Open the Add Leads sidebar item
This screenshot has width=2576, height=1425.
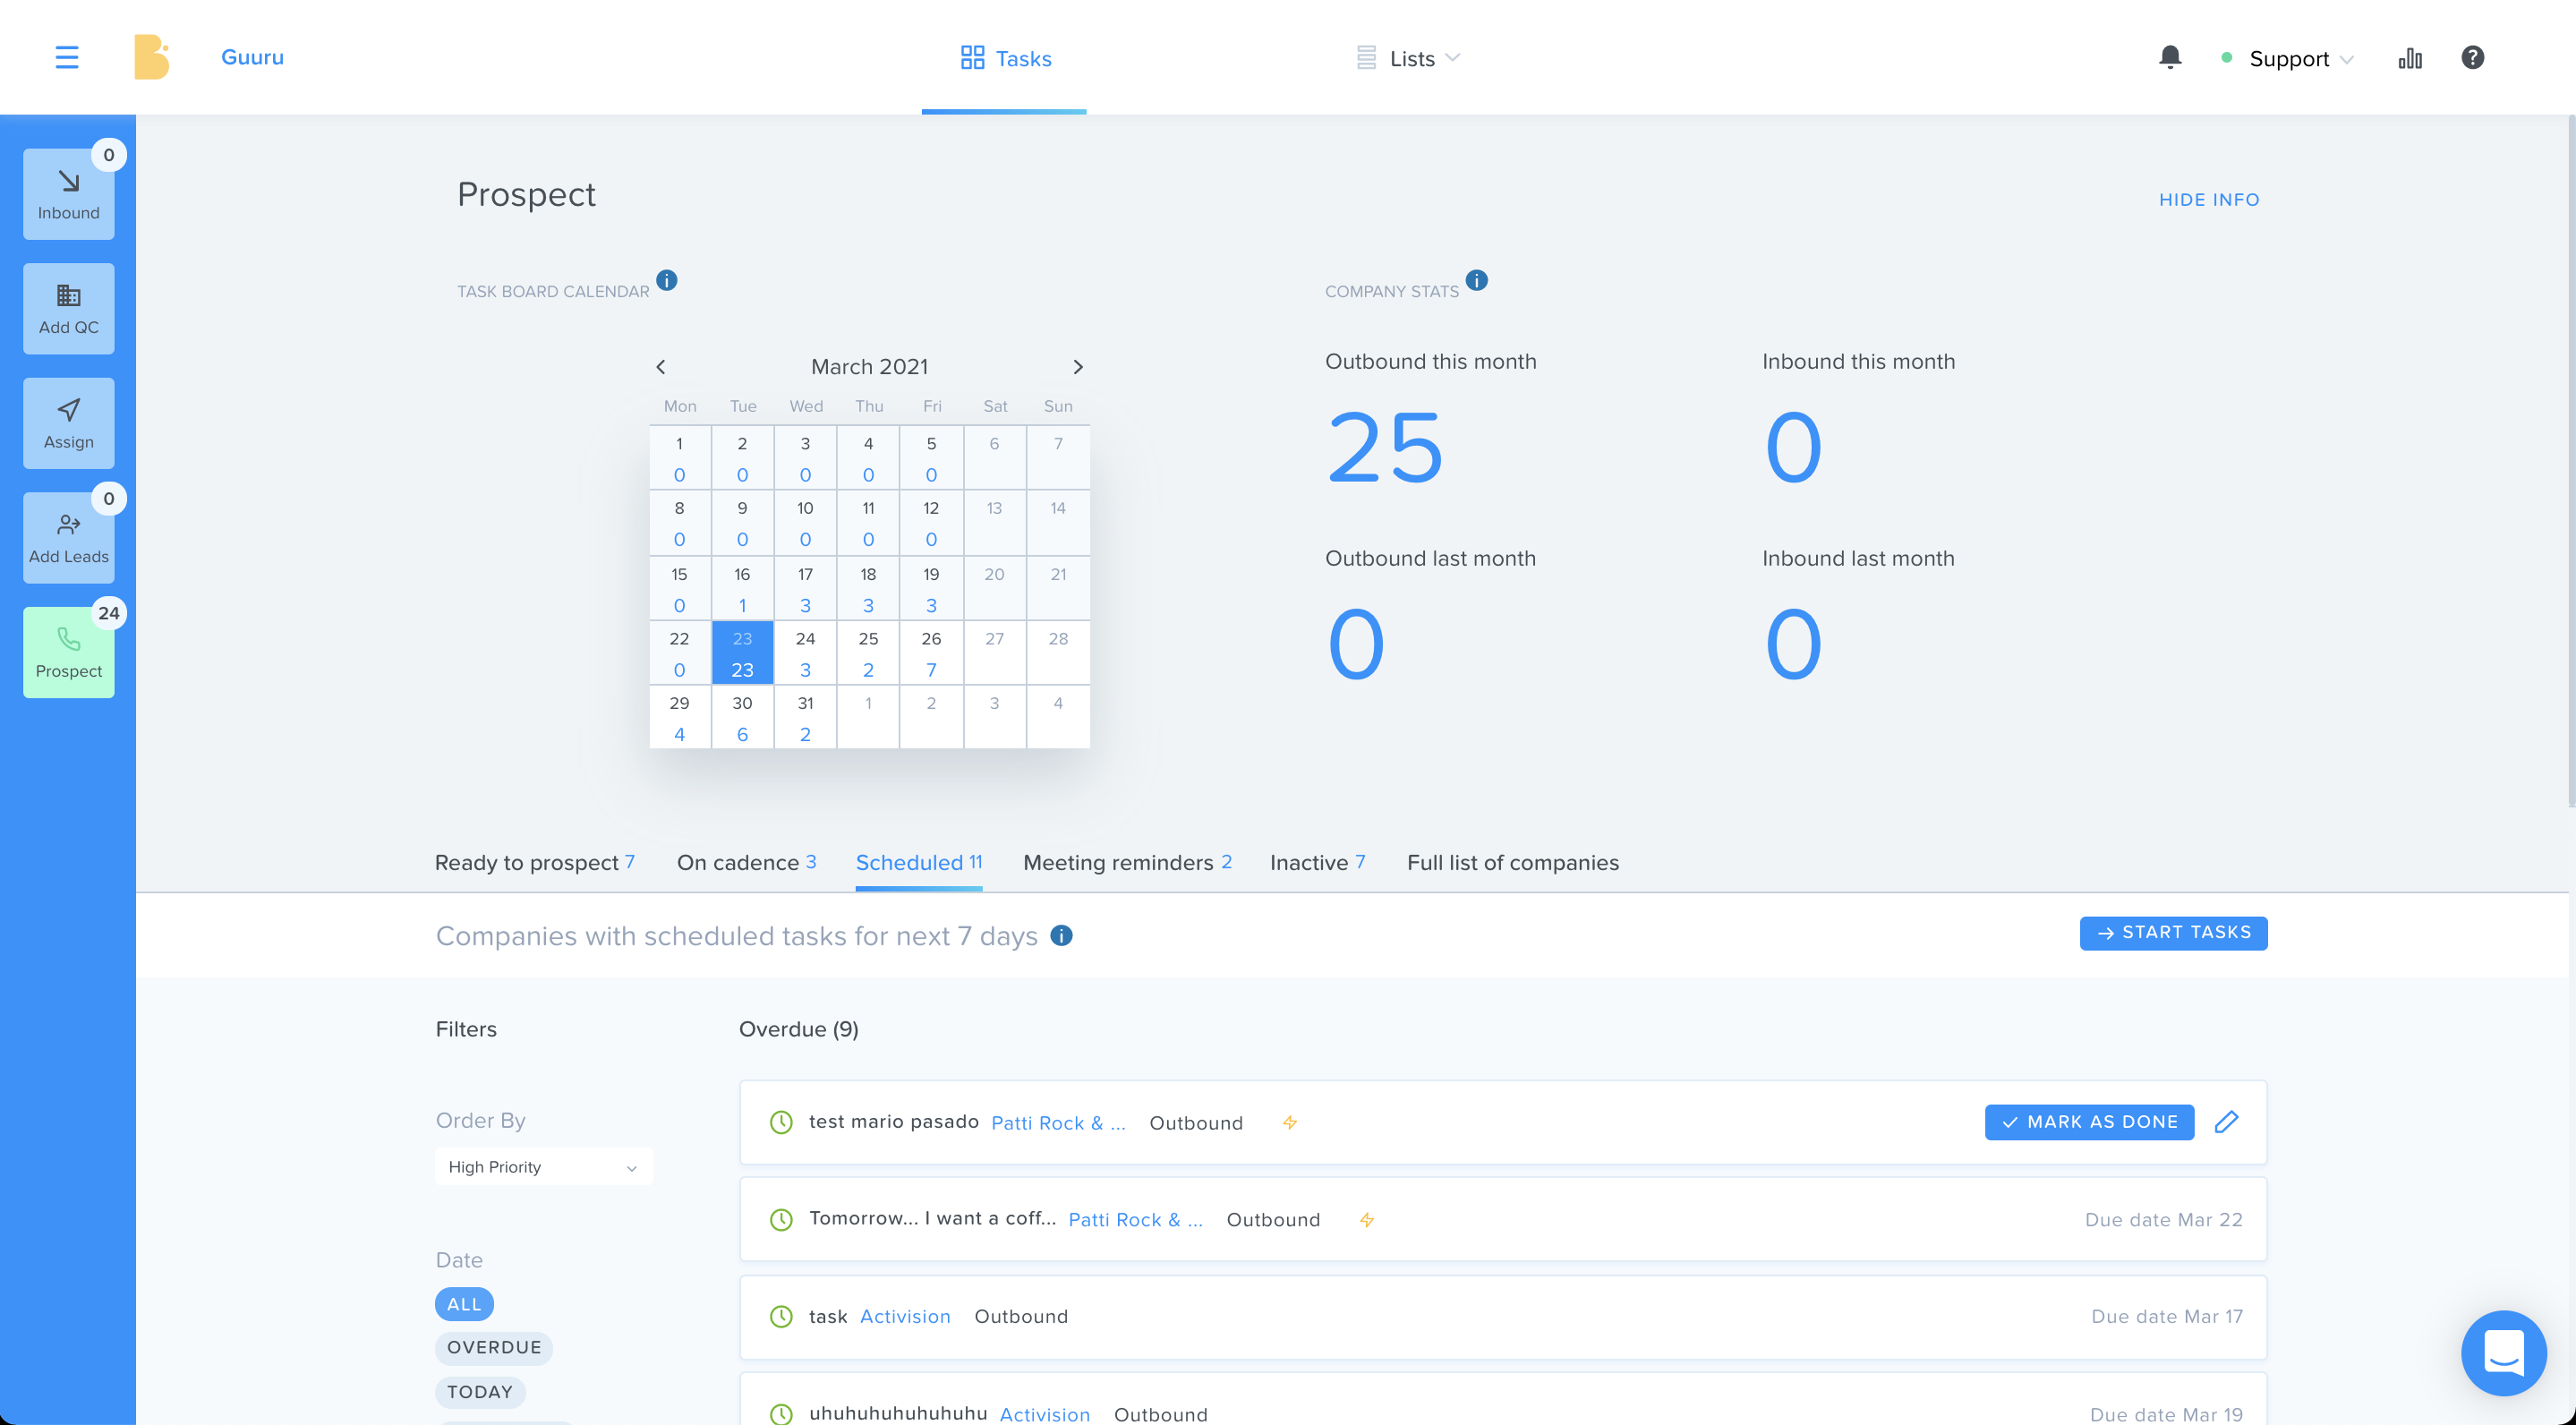(x=68, y=537)
